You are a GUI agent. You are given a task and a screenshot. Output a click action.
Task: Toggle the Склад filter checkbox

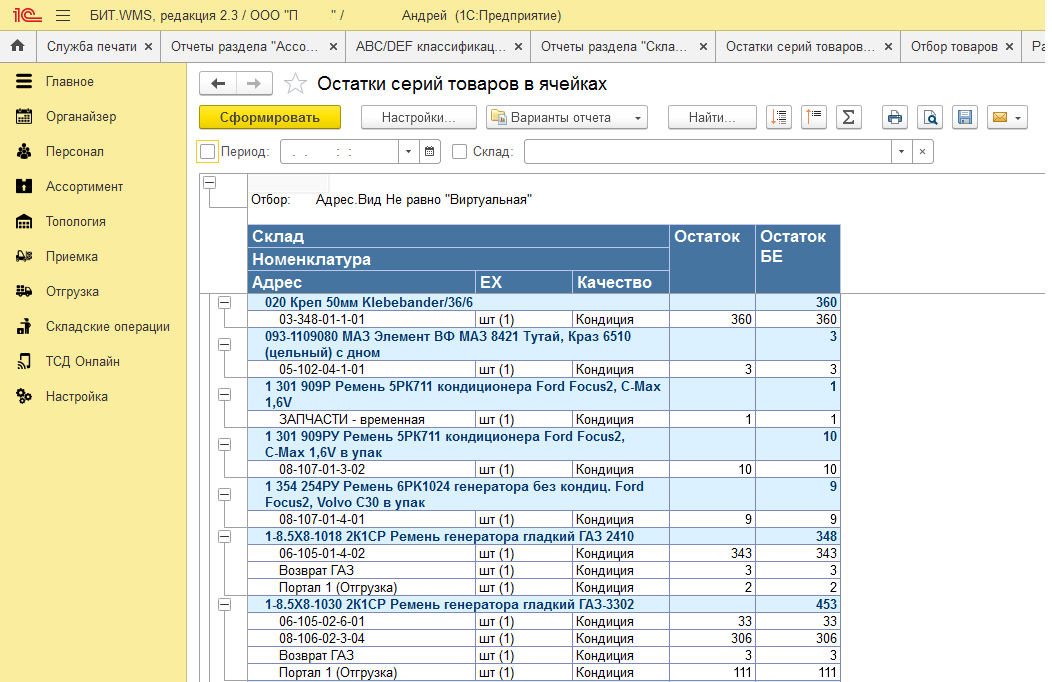tap(460, 152)
